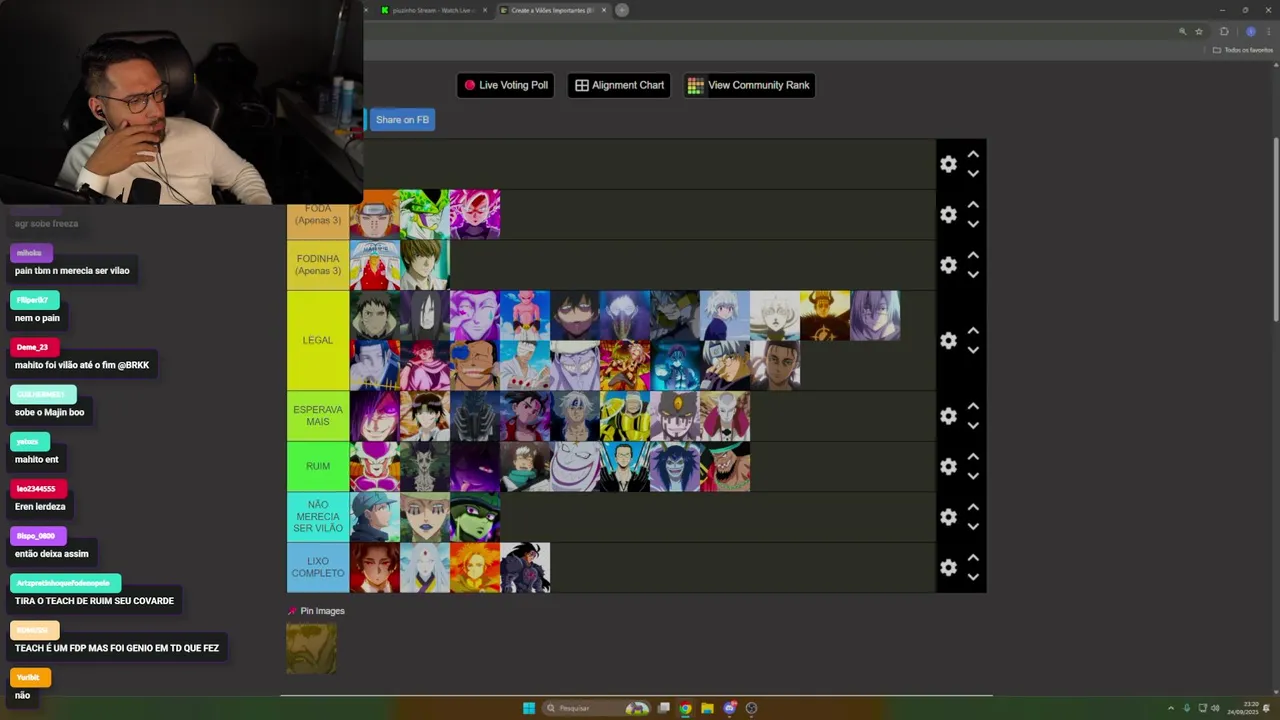This screenshot has width=1280, height=720.
Task: Open Chrome from the taskbar
Action: [x=685, y=708]
